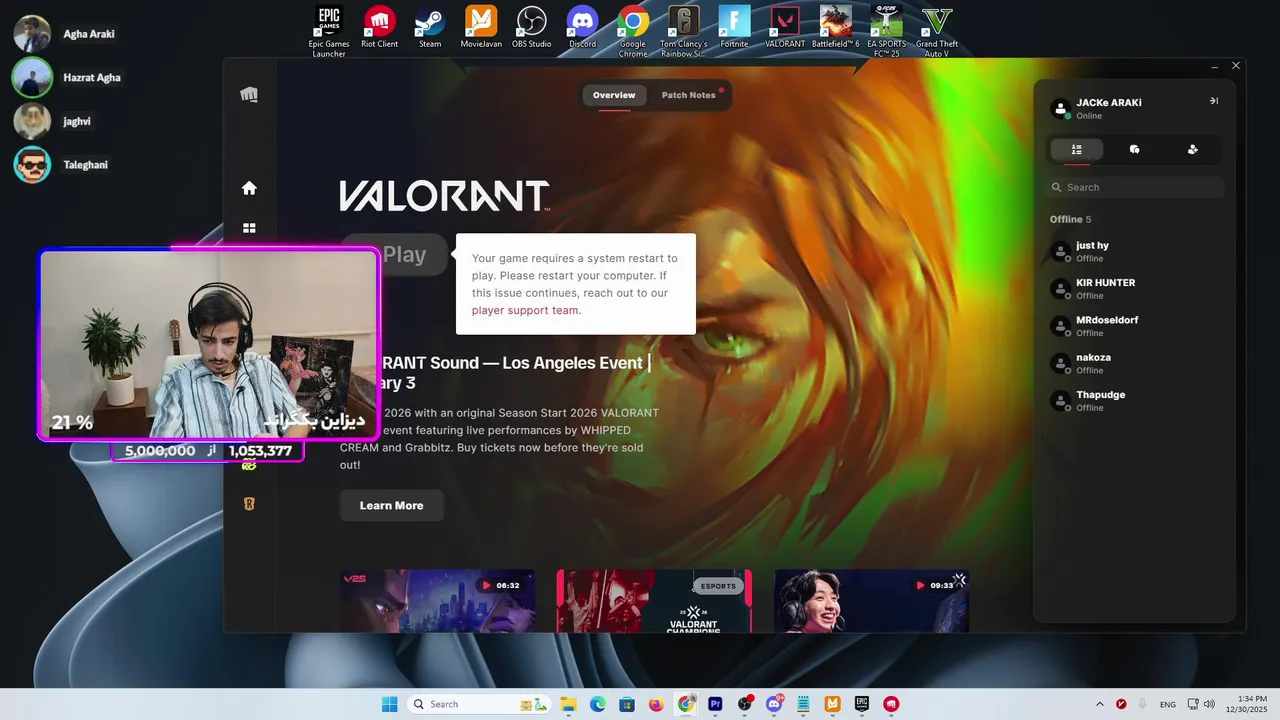Click the taskbar Search box

click(478, 704)
